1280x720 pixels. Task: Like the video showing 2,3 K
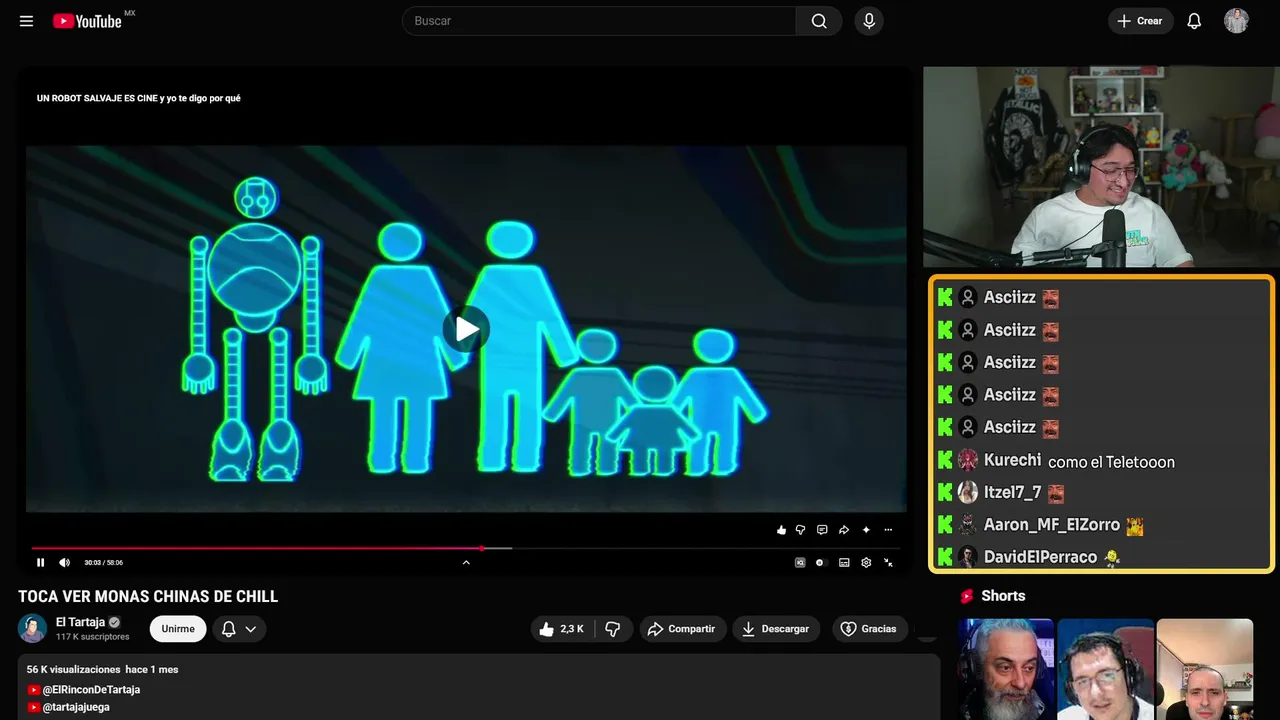click(x=561, y=629)
